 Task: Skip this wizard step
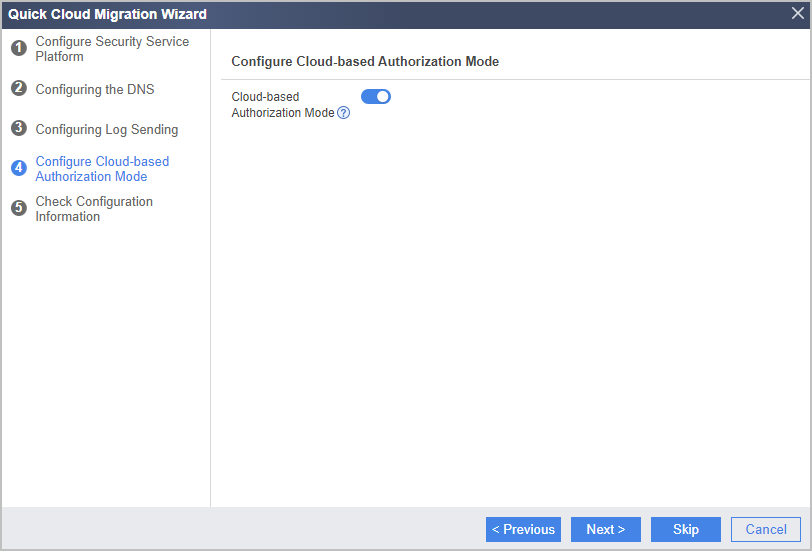pos(686,529)
